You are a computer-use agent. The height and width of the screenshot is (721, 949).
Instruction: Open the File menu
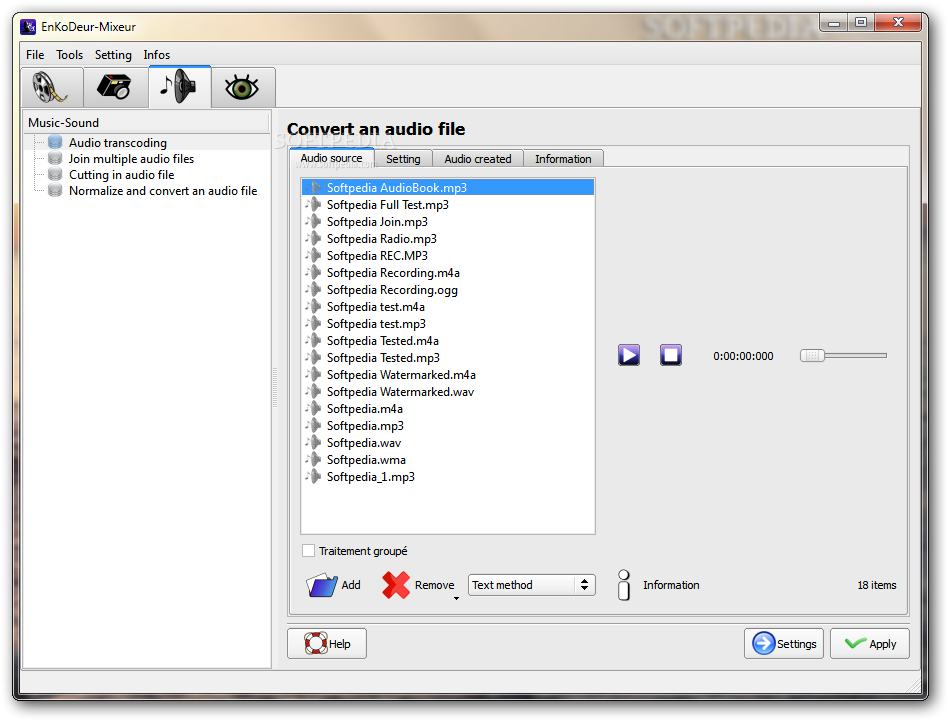point(35,54)
